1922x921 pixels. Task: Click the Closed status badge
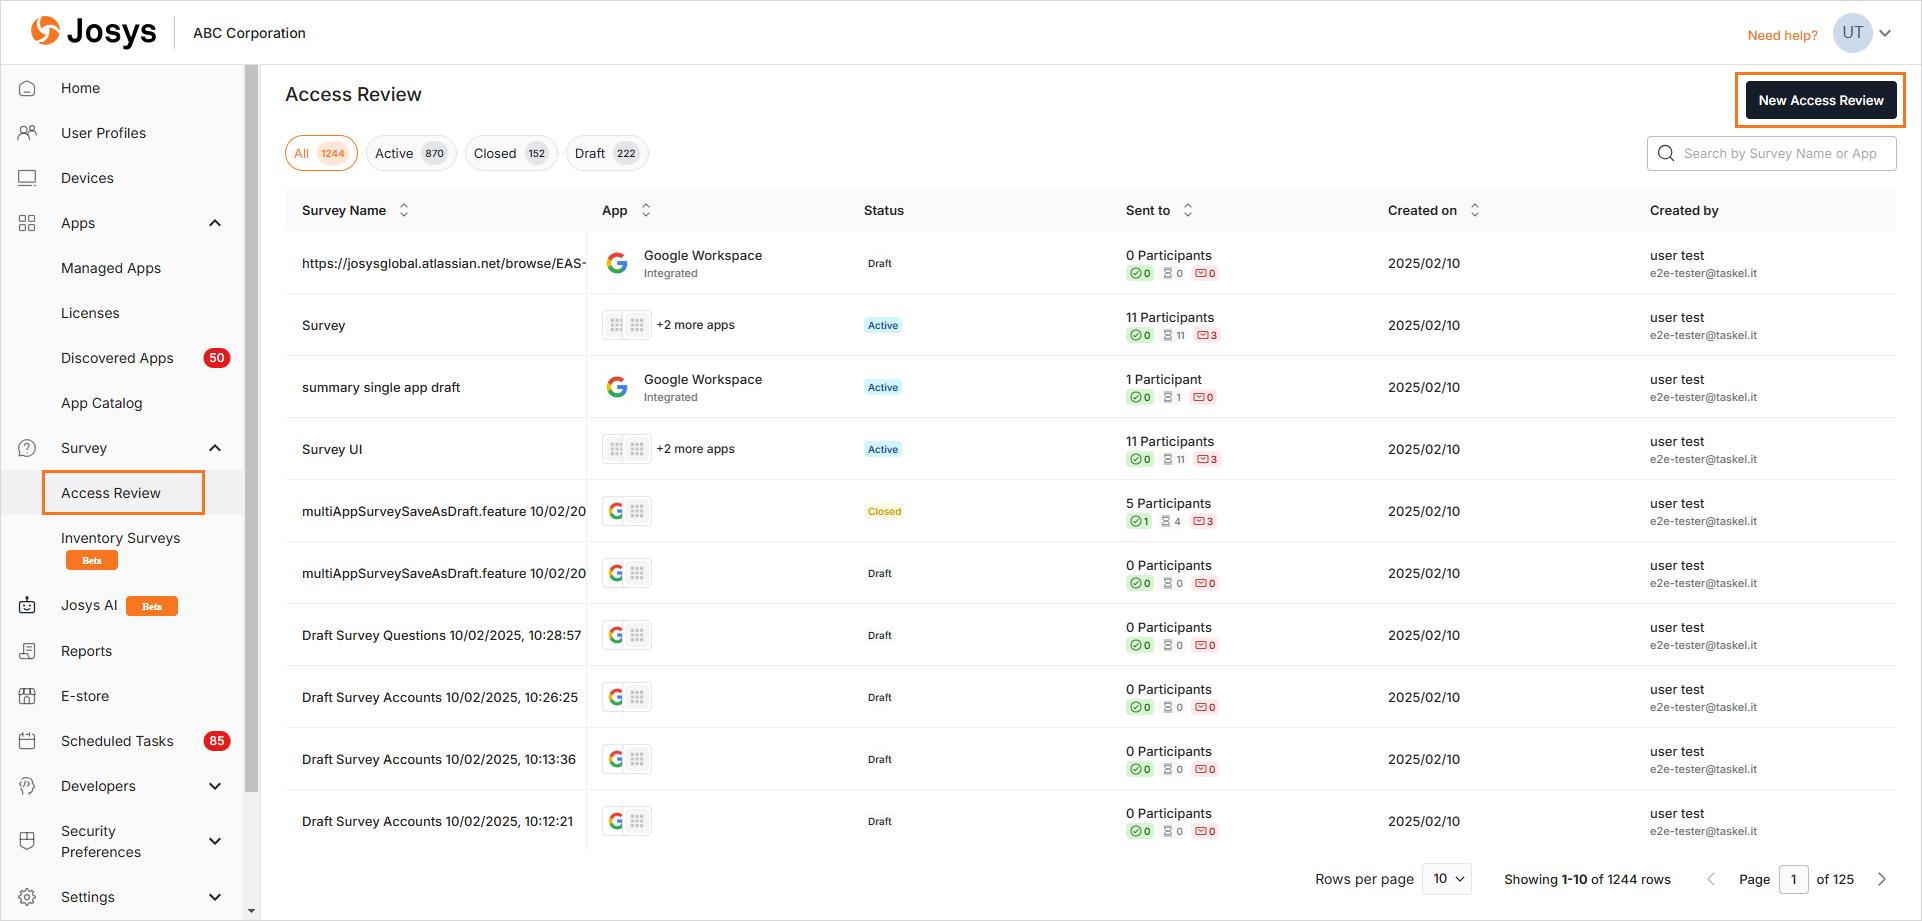[x=884, y=511]
